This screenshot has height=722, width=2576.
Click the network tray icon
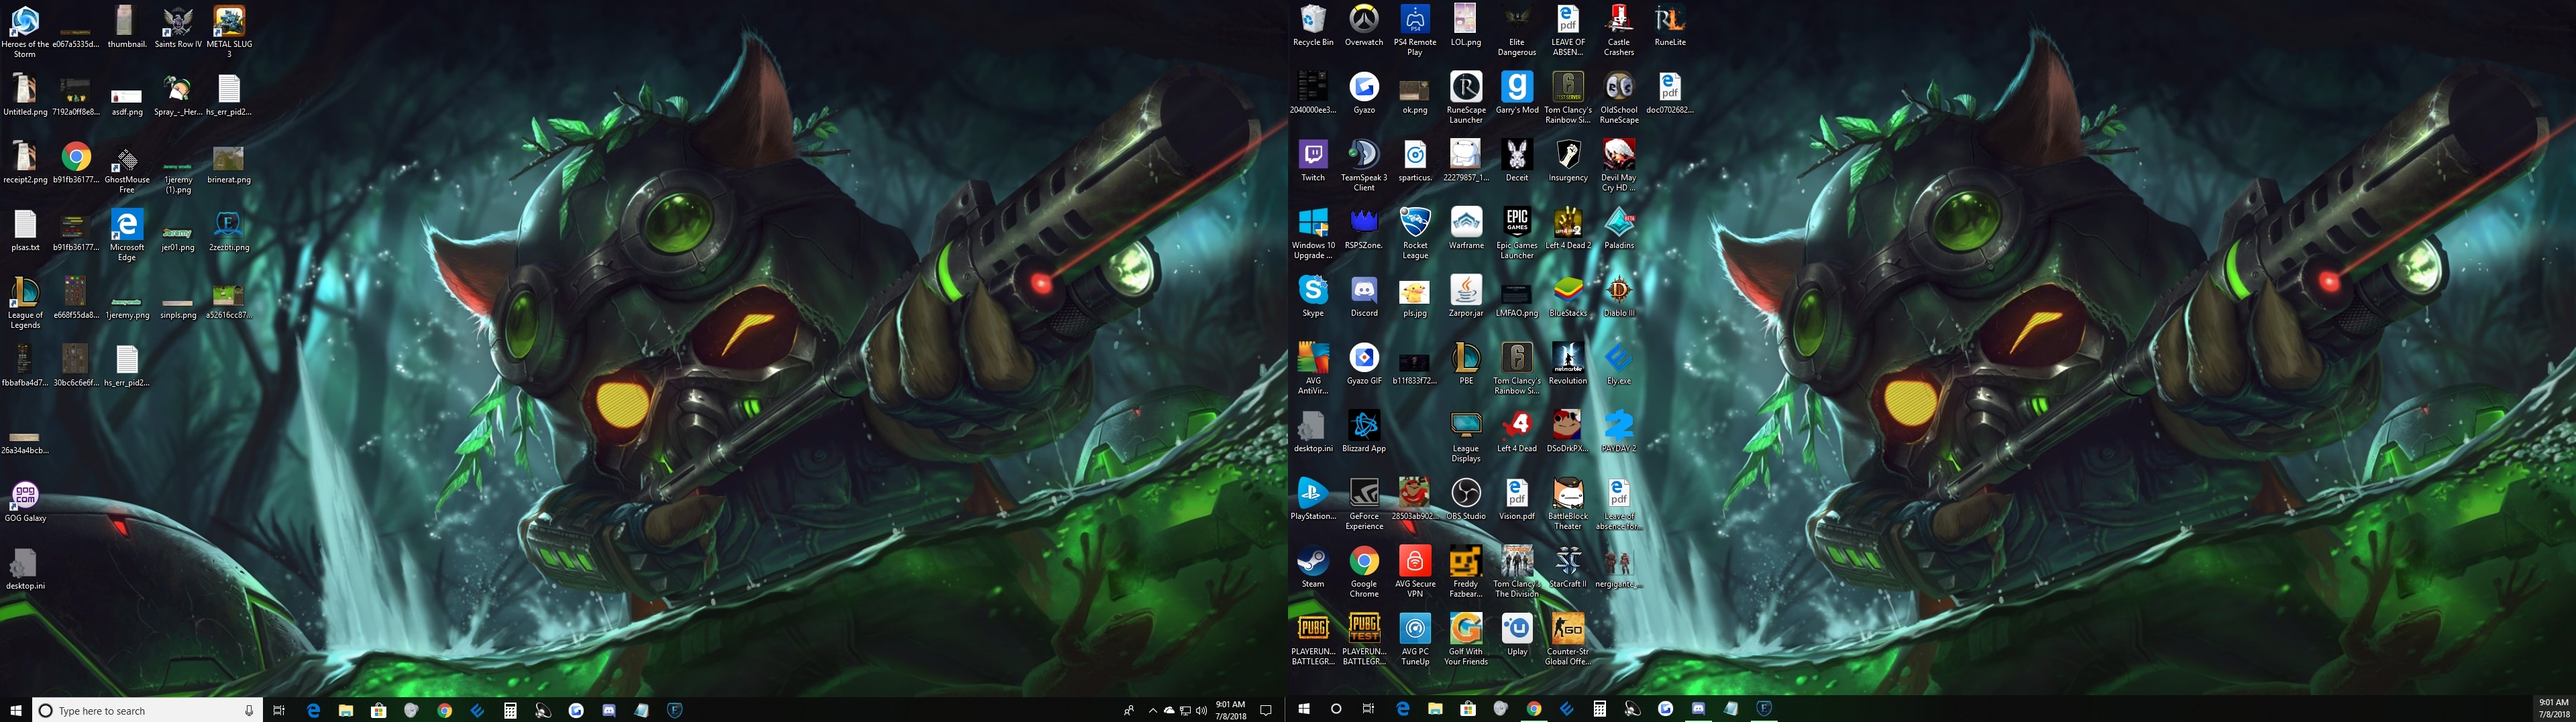[1185, 710]
